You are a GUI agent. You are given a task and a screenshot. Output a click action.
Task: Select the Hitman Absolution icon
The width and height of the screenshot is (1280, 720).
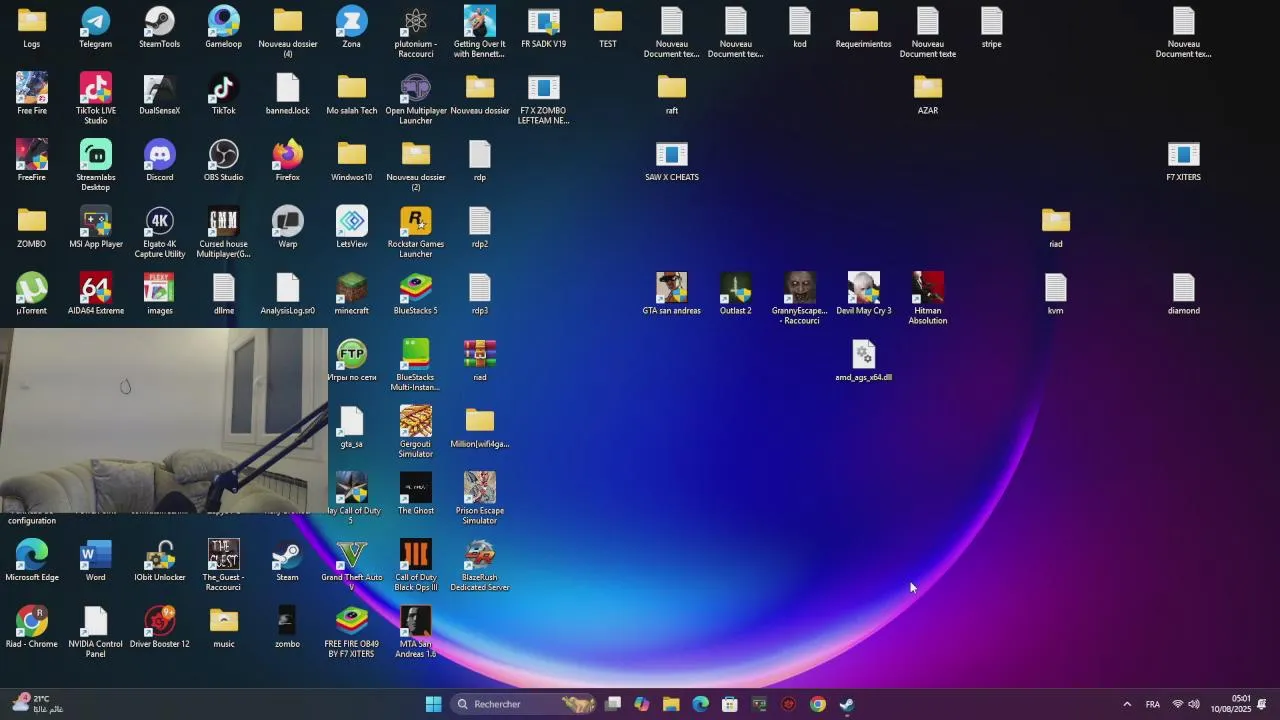(928, 299)
